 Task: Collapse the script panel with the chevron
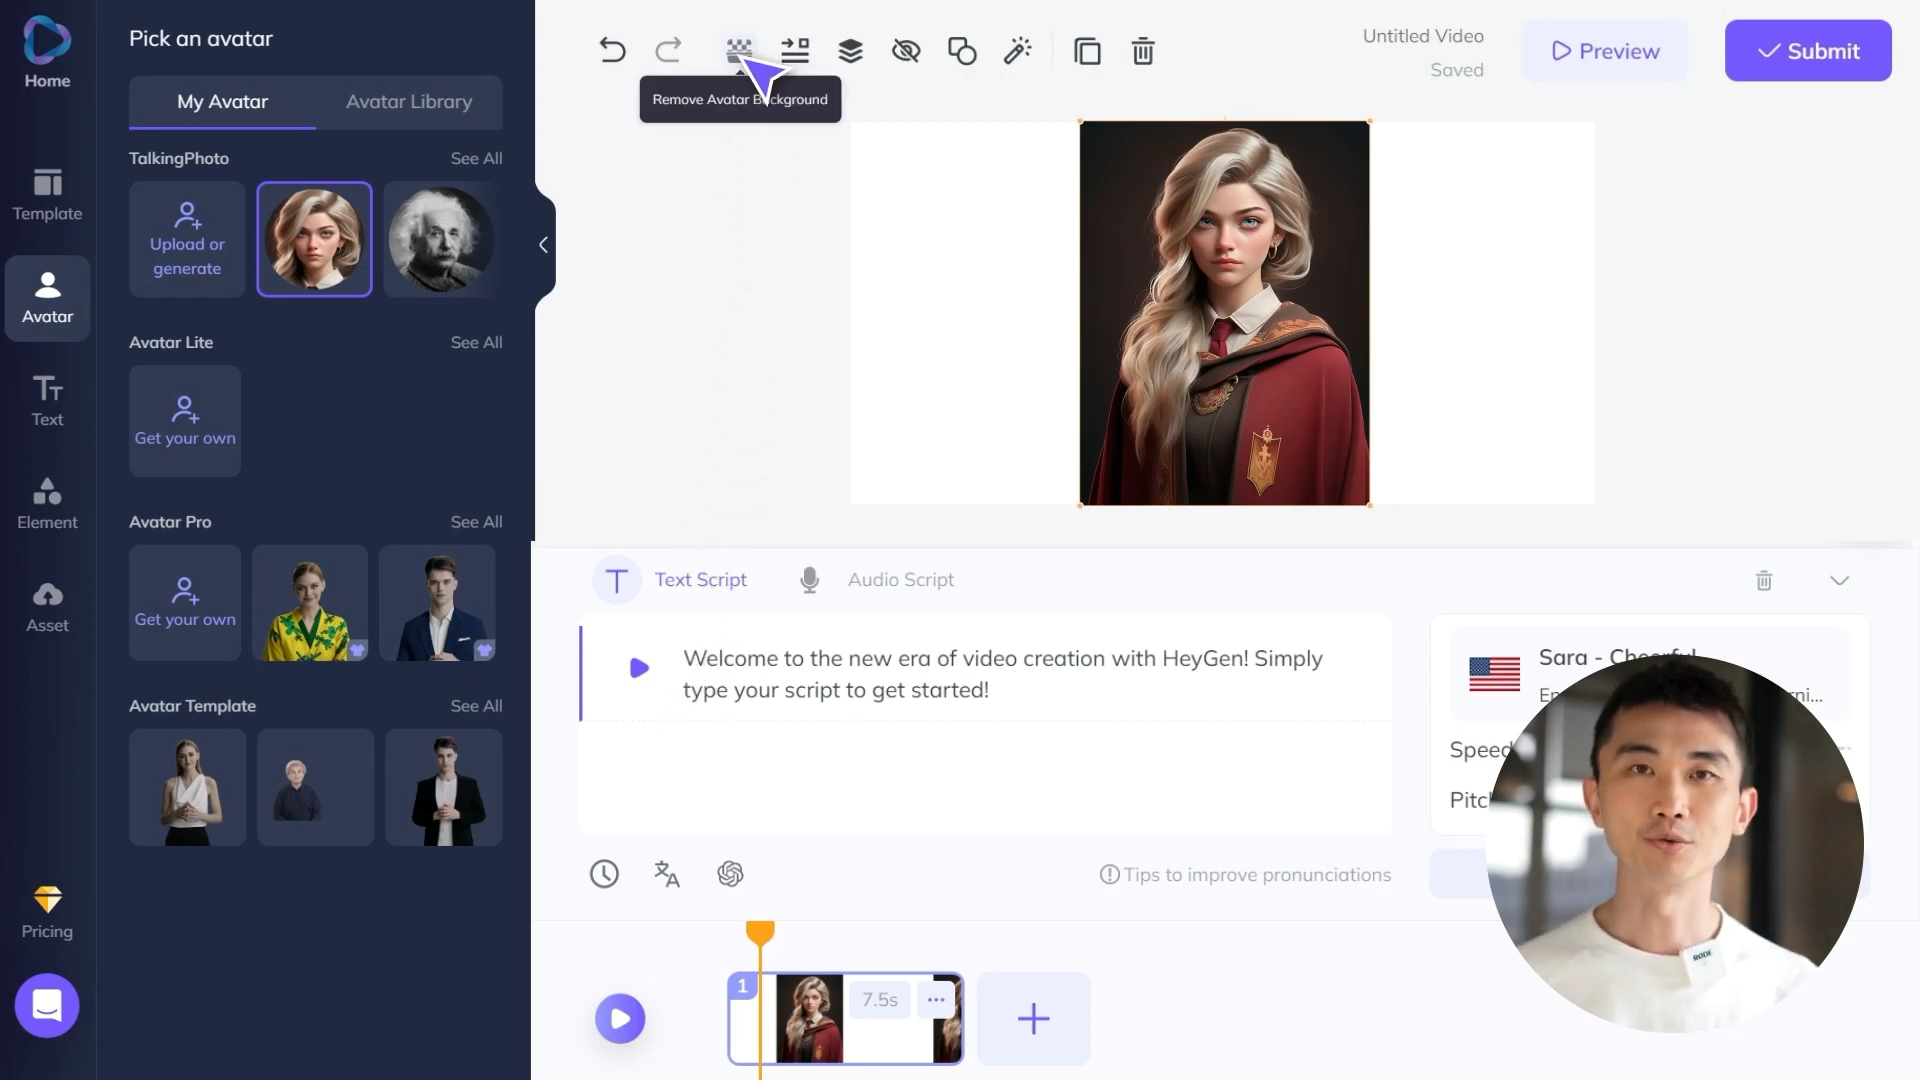click(x=1839, y=580)
